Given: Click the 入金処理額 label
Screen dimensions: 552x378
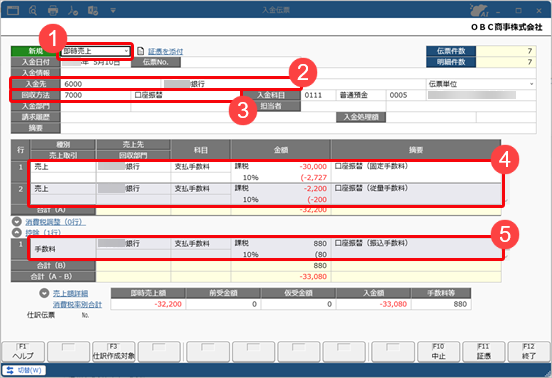Looking at the screenshot, I should point(361,117).
